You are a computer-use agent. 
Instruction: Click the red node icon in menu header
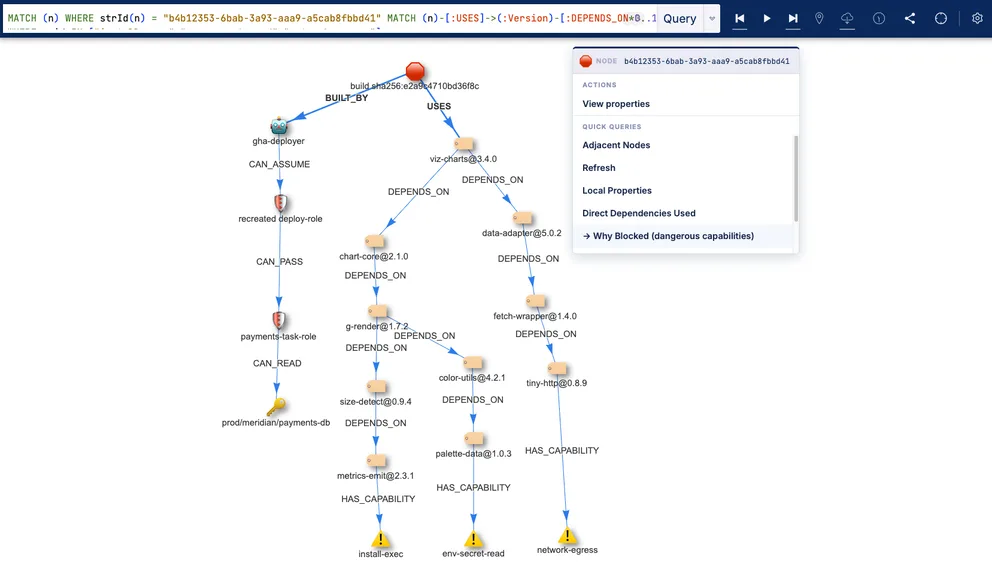click(586, 61)
